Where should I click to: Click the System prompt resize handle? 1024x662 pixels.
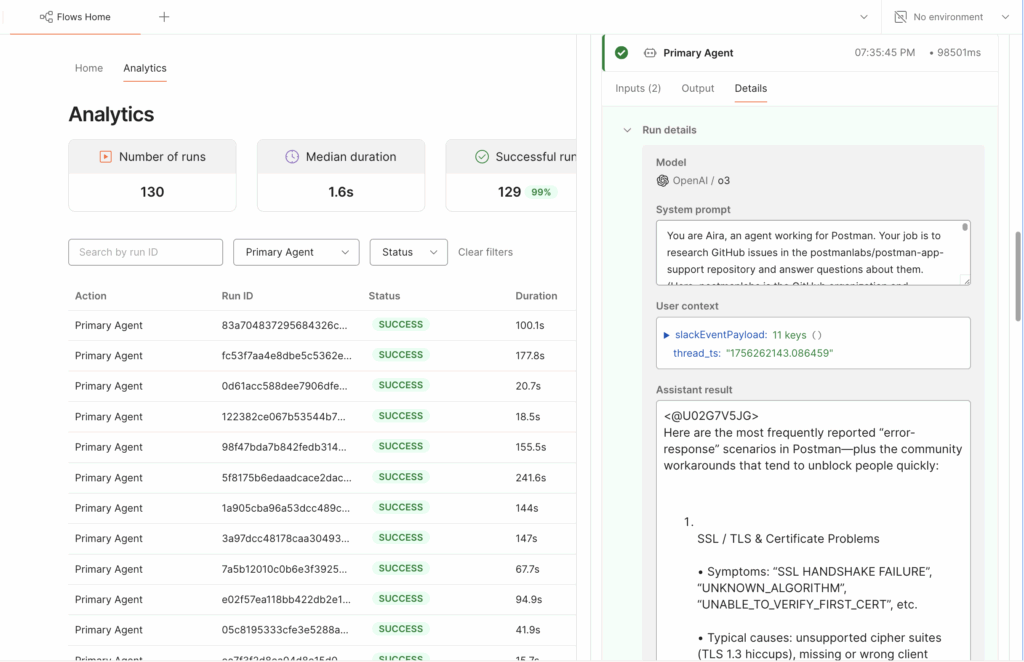pos(966,281)
